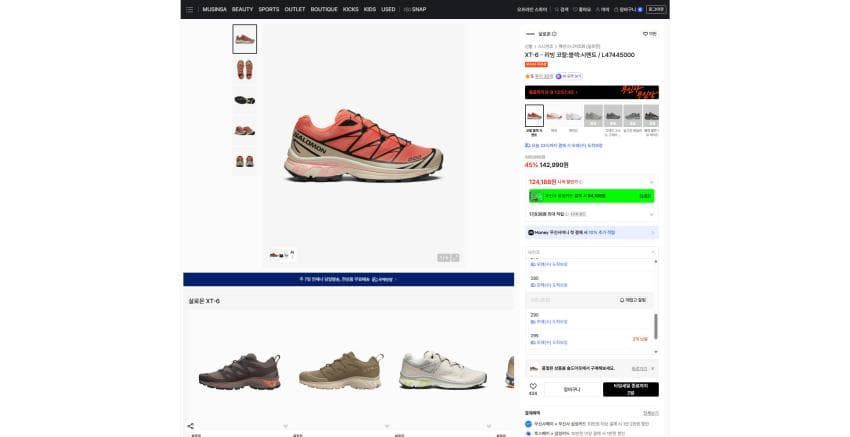
Task: Click the black countdown sale banner
Action: [592, 92]
